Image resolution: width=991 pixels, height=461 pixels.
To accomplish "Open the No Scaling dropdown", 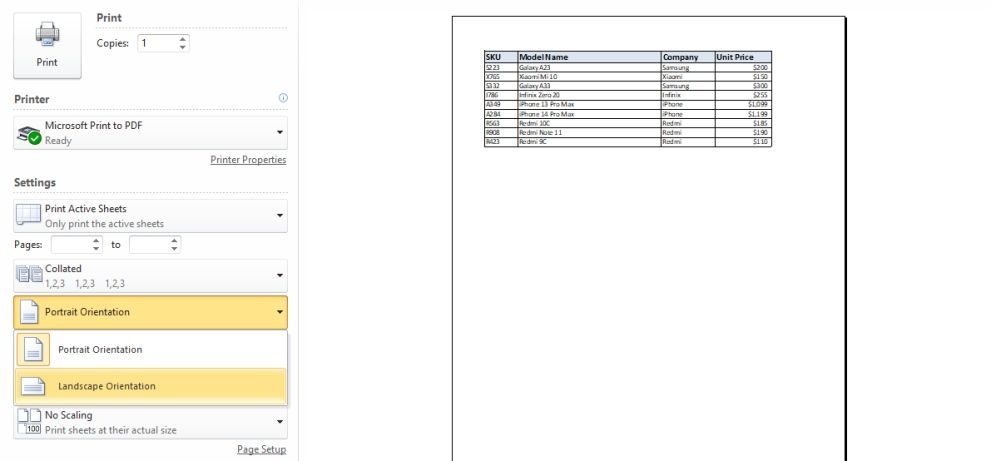I will 150,422.
